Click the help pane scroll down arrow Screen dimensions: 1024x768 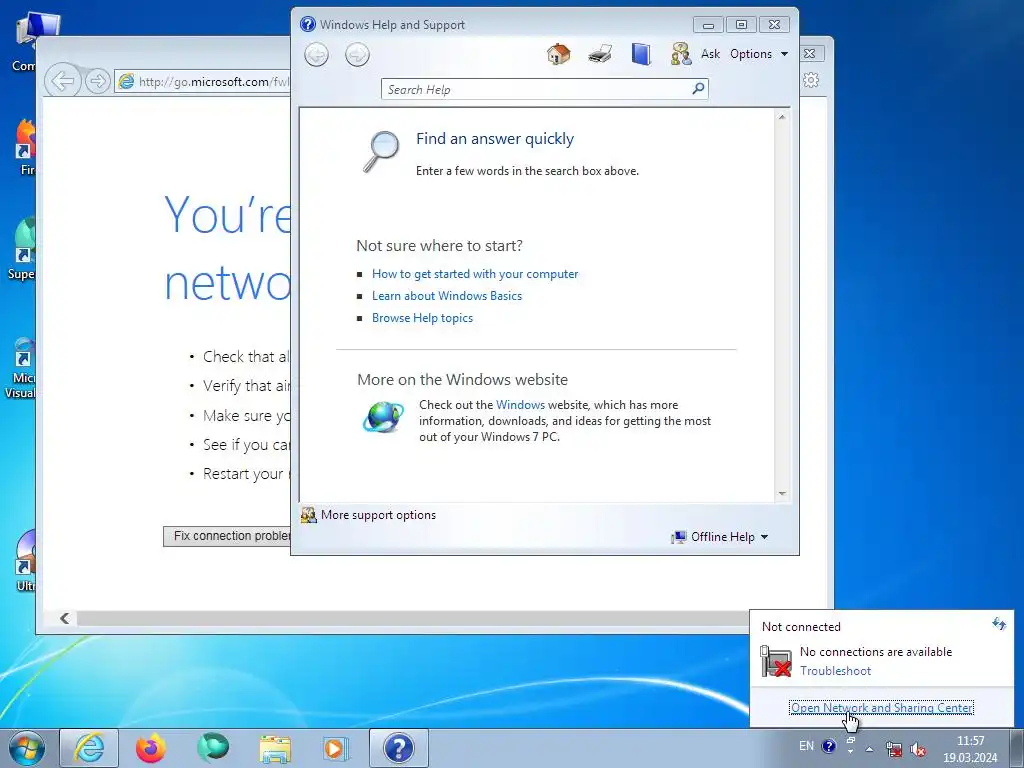pos(782,494)
